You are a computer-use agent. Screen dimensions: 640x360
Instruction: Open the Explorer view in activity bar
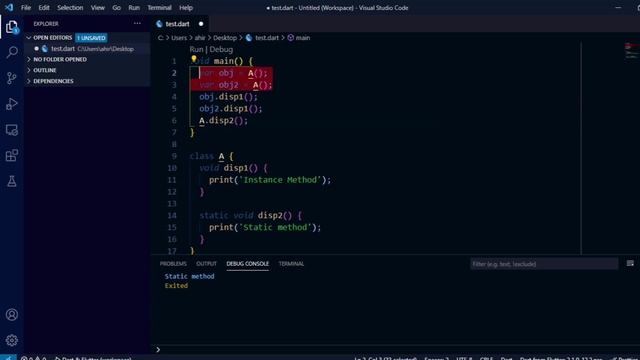tap(12, 27)
